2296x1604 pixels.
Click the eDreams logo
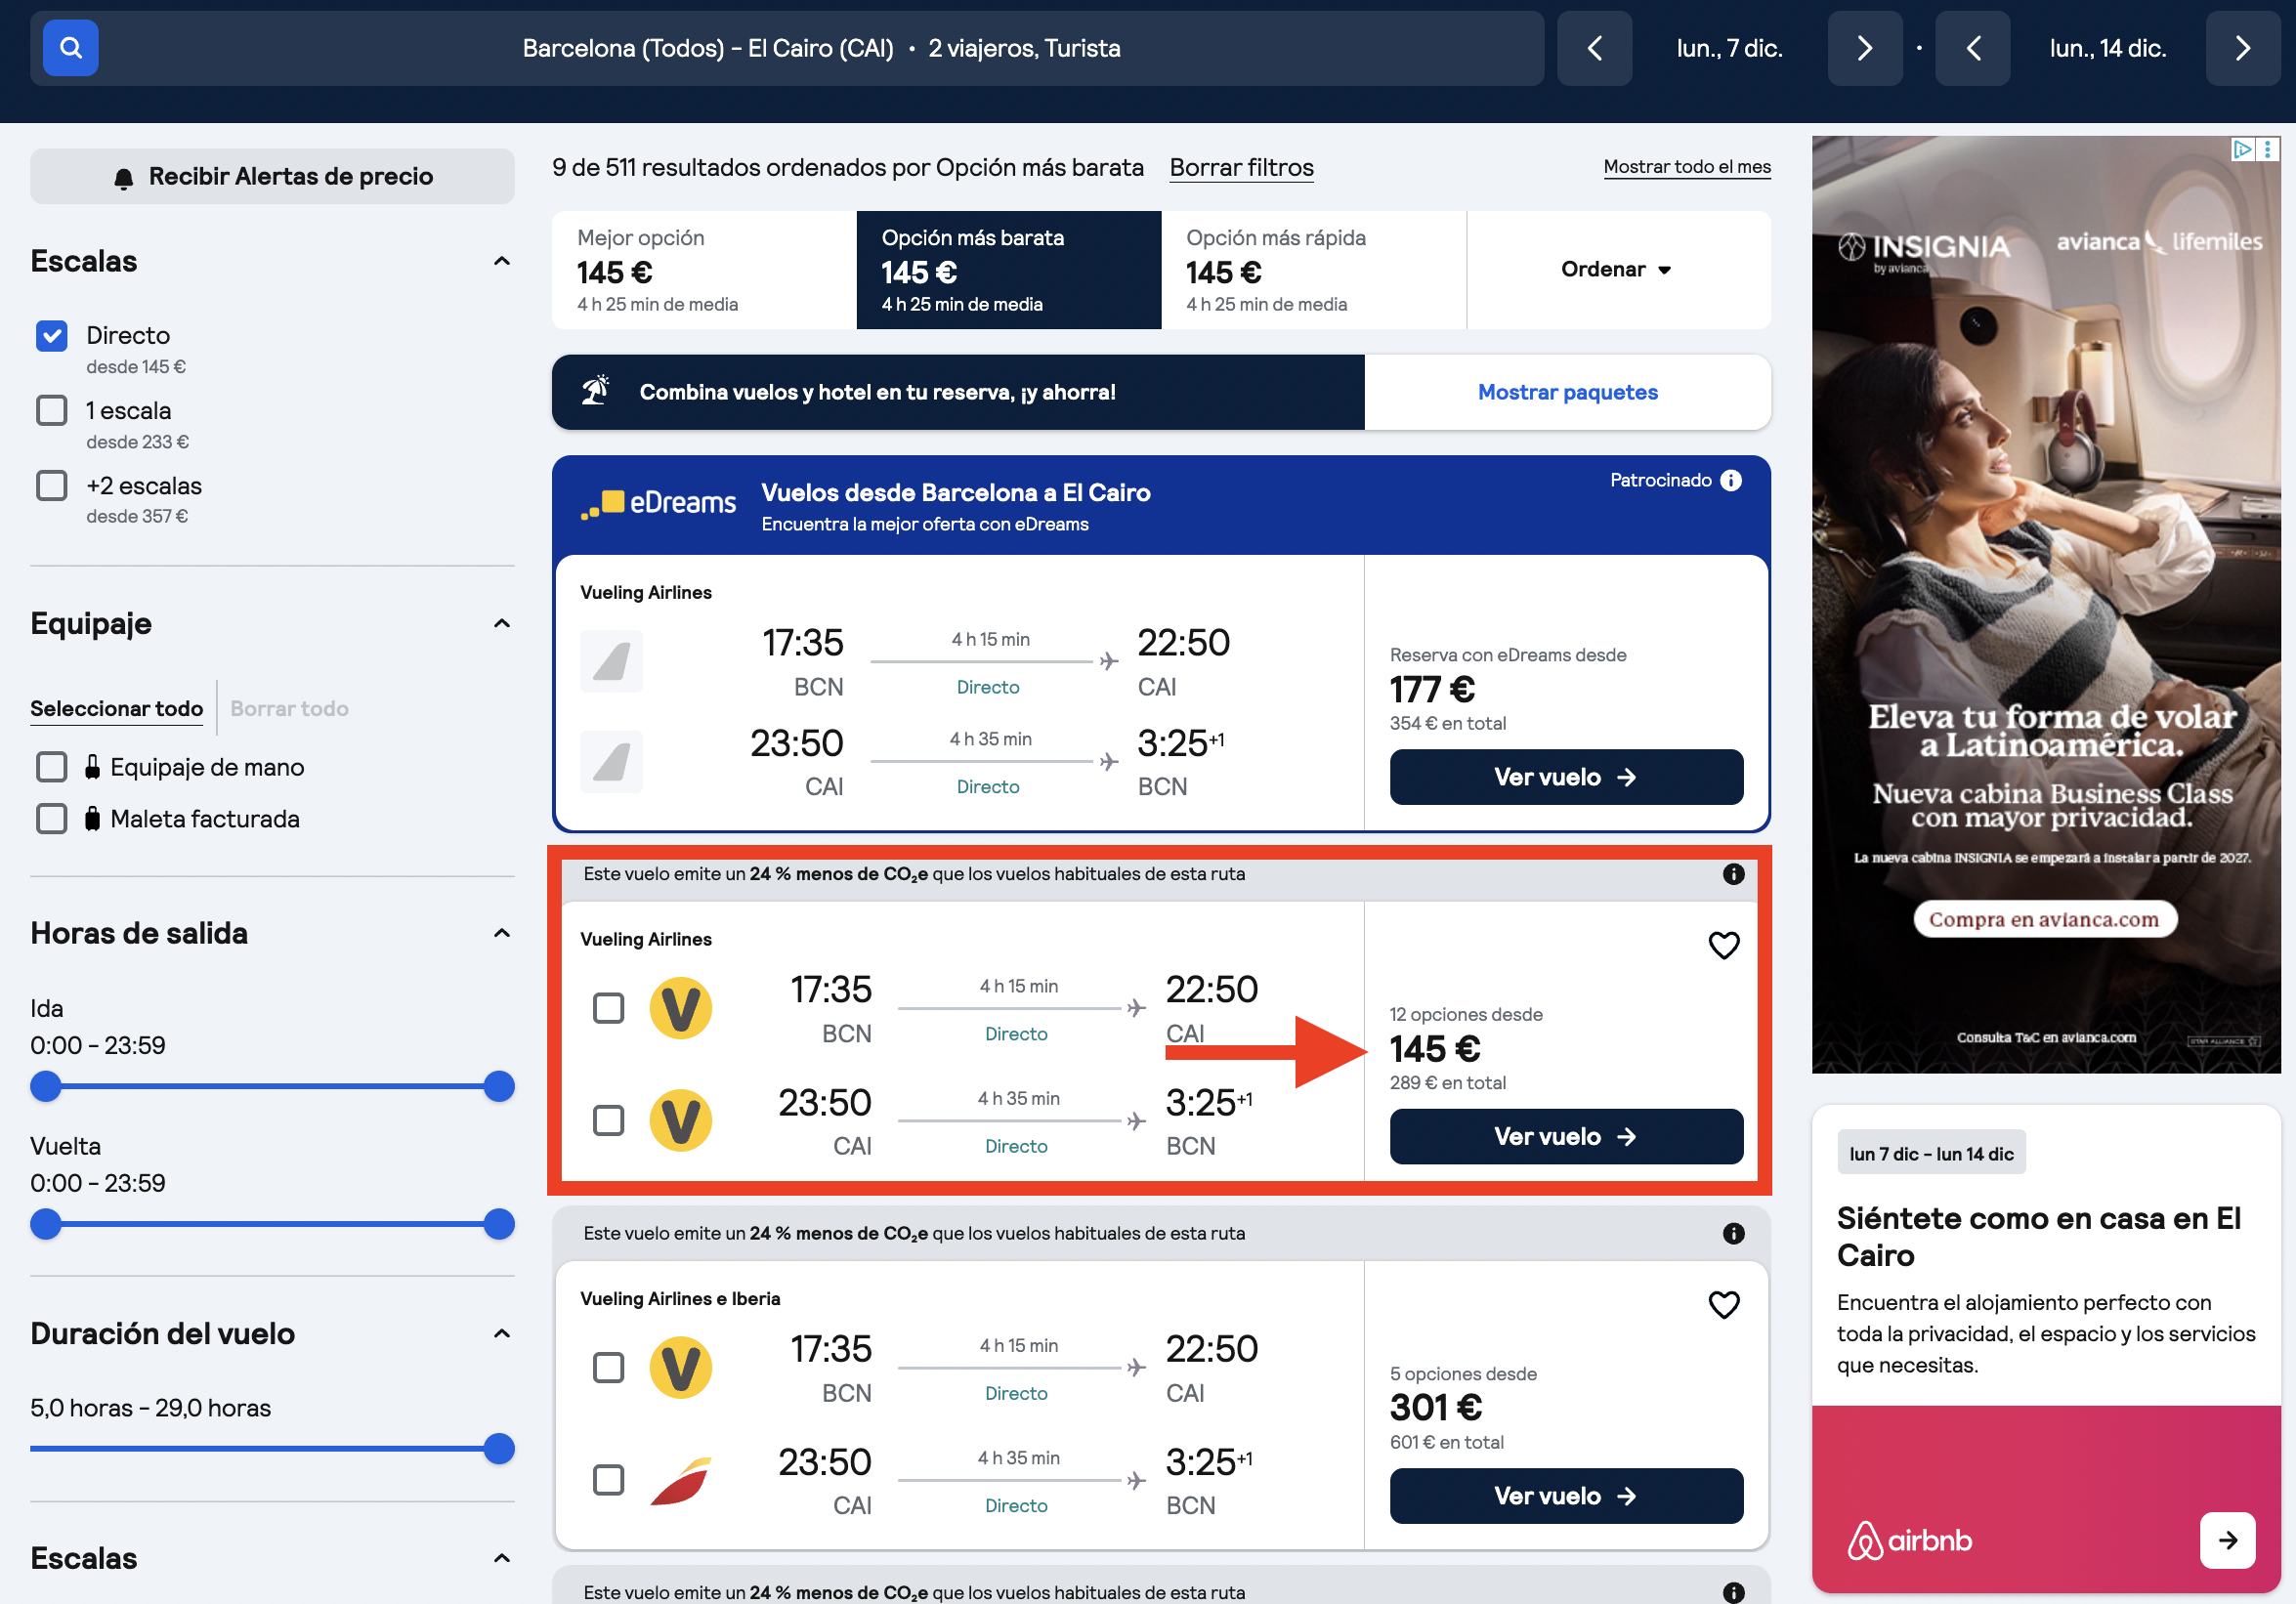click(x=658, y=502)
